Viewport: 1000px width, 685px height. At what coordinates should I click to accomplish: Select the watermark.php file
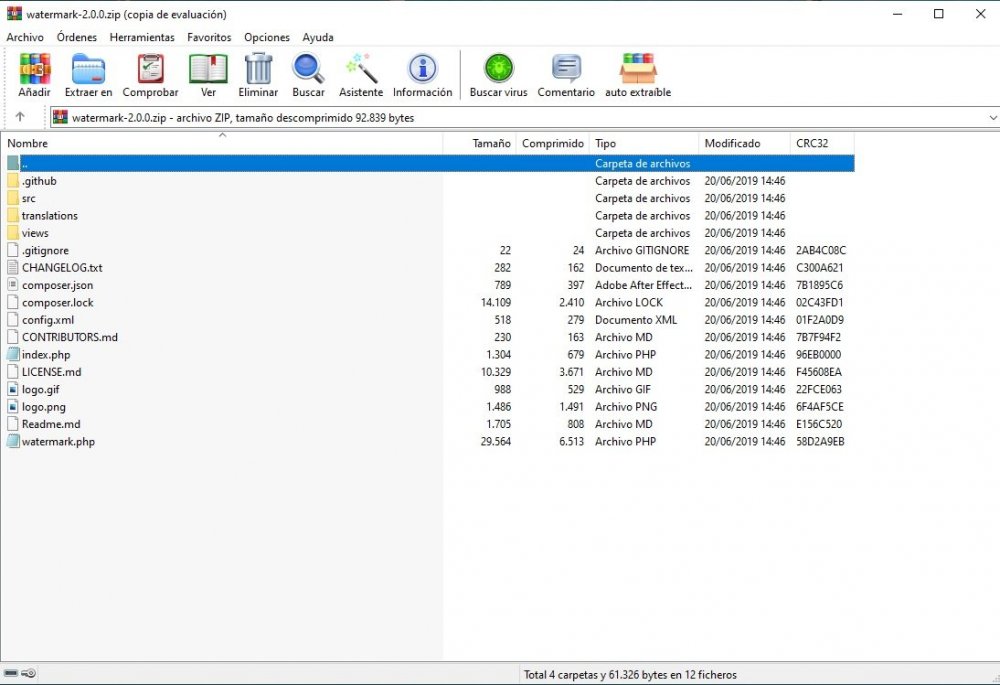(x=58, y=441)
